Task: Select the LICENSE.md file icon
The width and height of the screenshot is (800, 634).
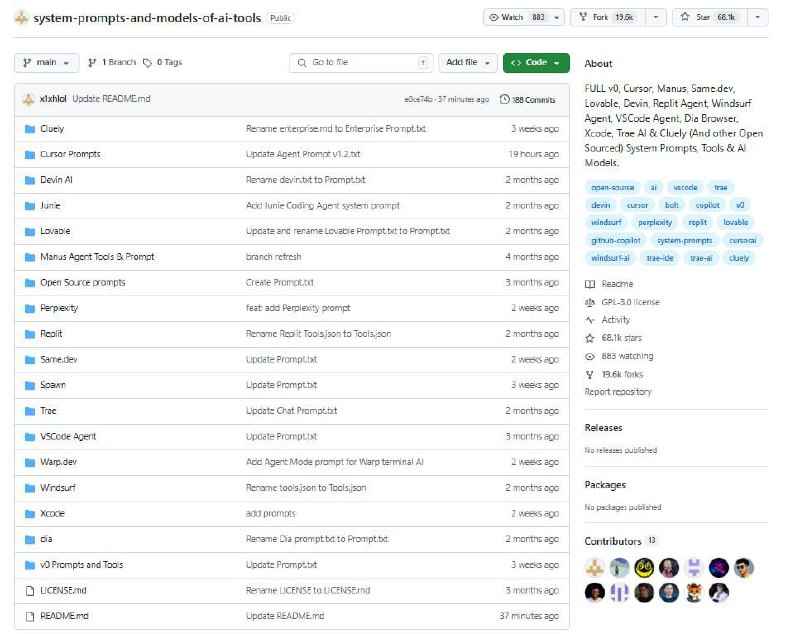Action: [x=30, y=591]
